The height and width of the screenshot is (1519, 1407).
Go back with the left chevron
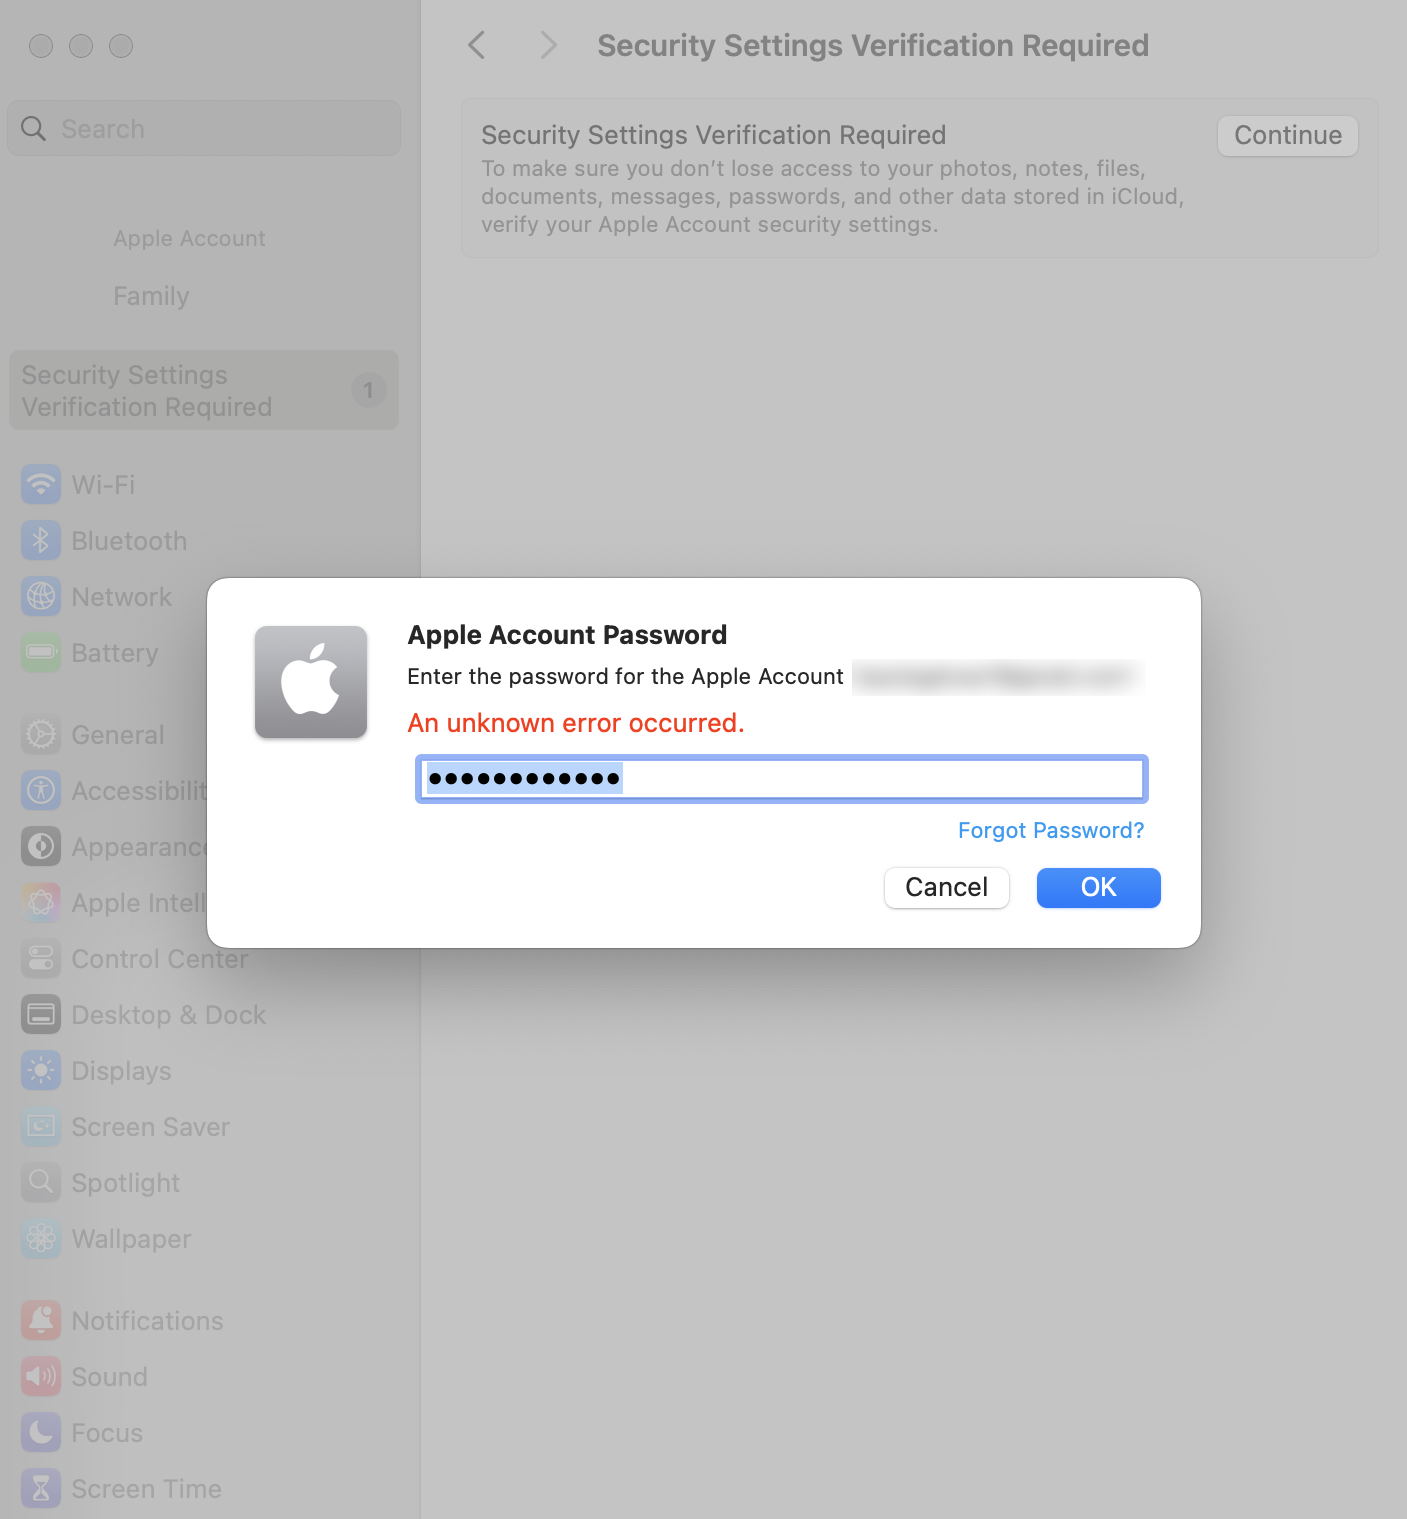[x=477, y=45]
